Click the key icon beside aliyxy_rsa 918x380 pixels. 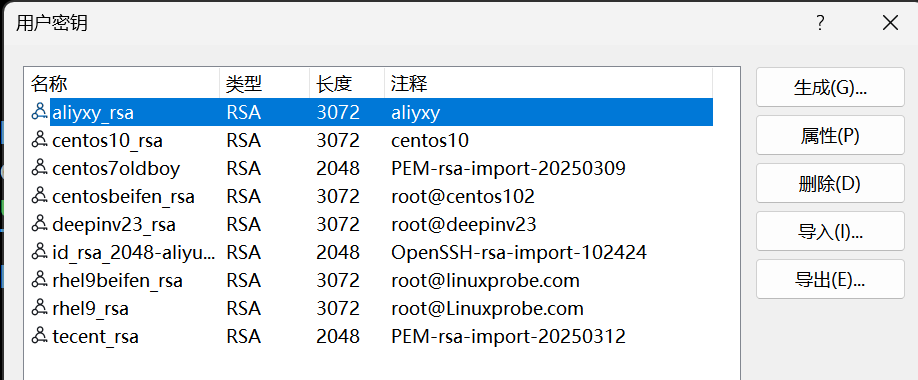(x=39, y=112)
